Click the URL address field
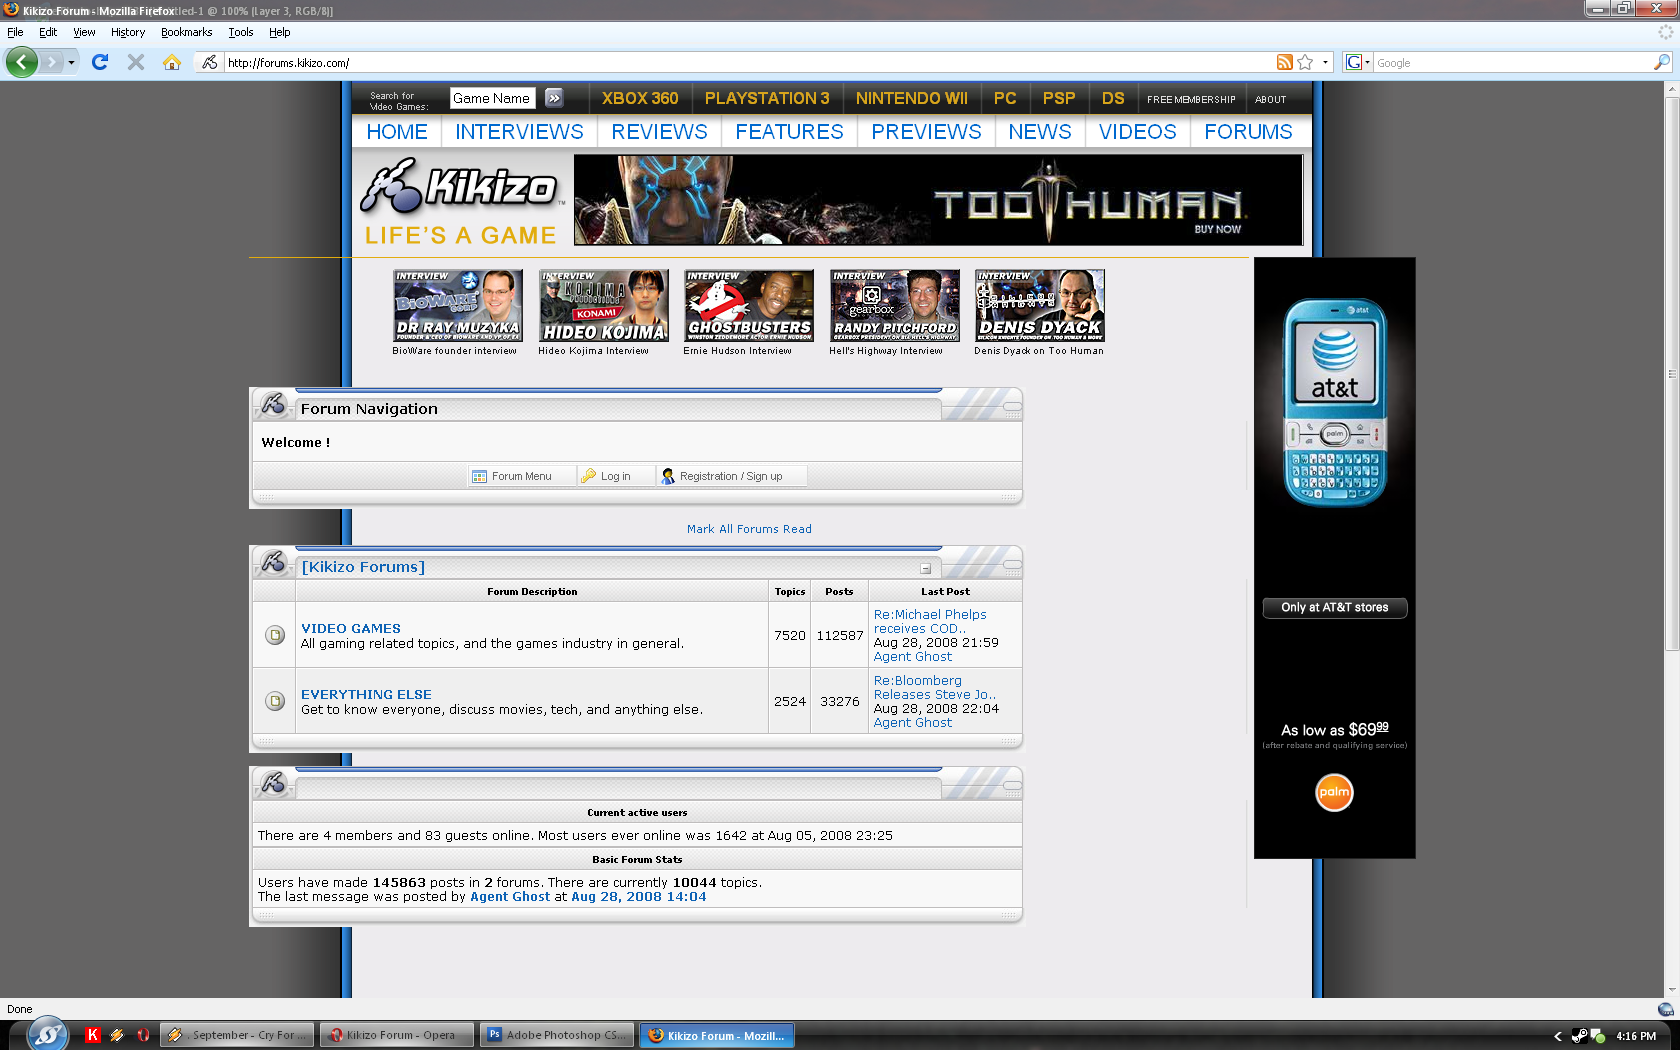The height and width of the screenshot is (1050, 1680). [748, 62]
